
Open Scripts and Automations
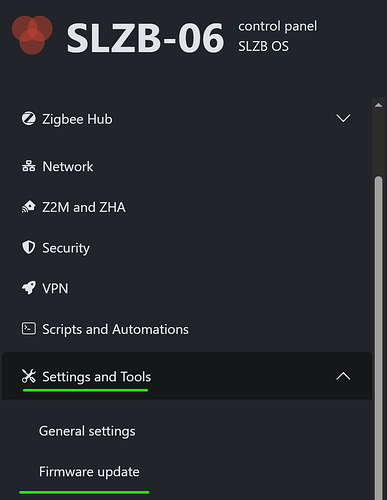pos(187,329)
